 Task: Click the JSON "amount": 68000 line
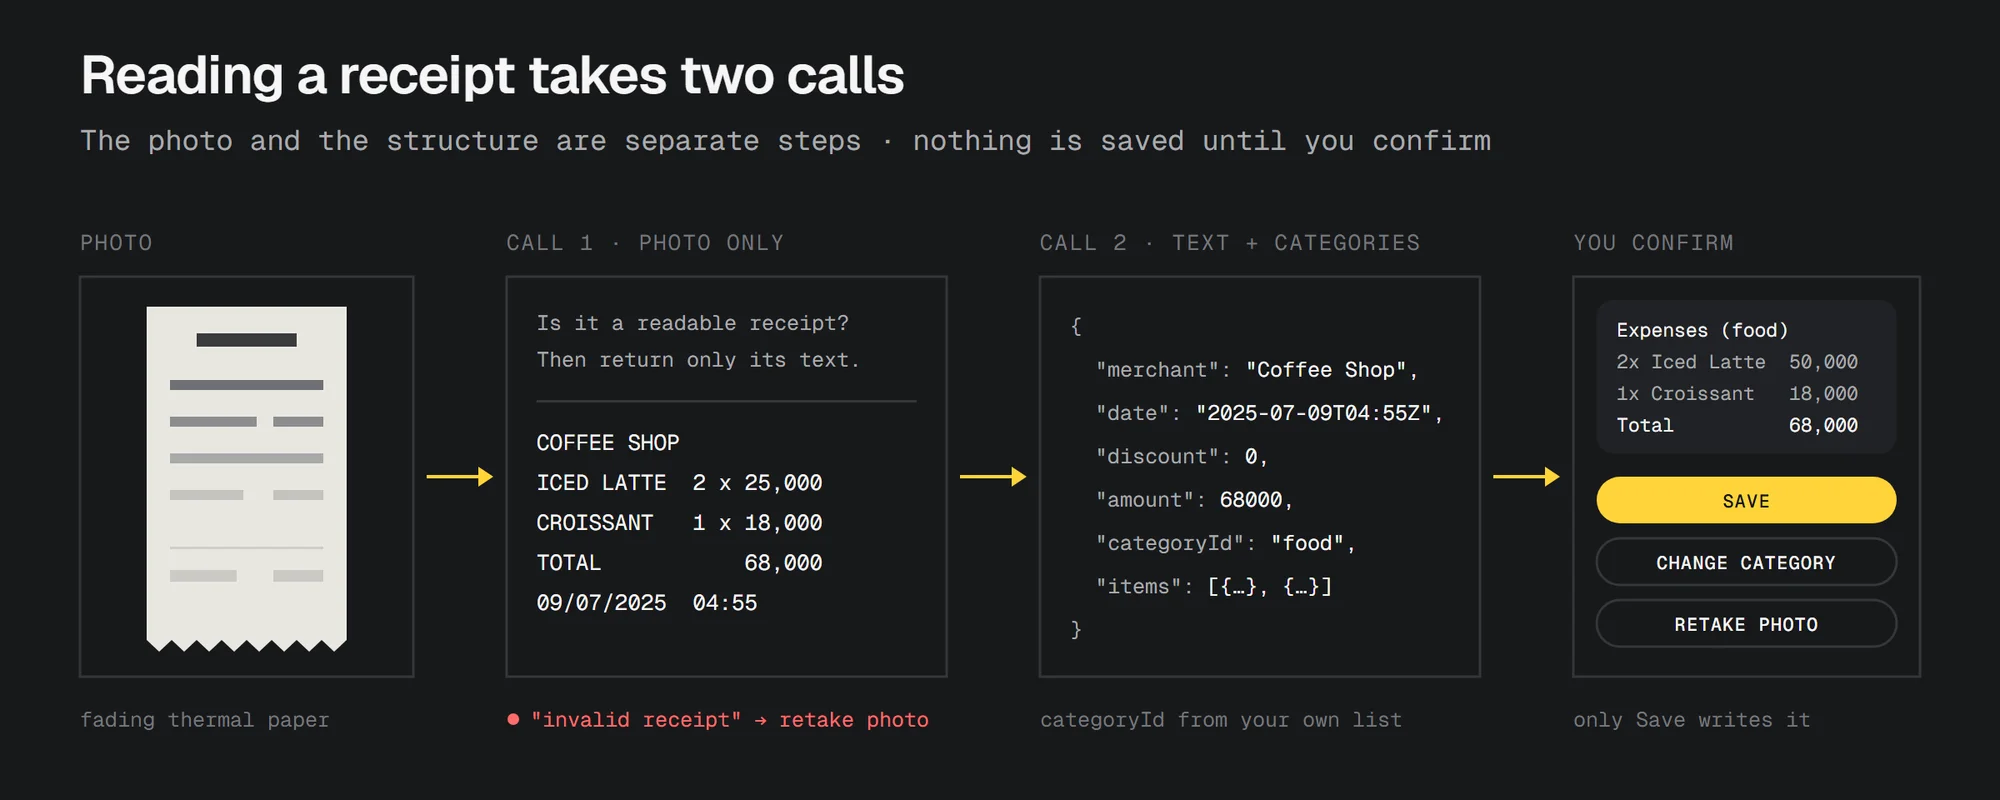(x=1195, y=500)
